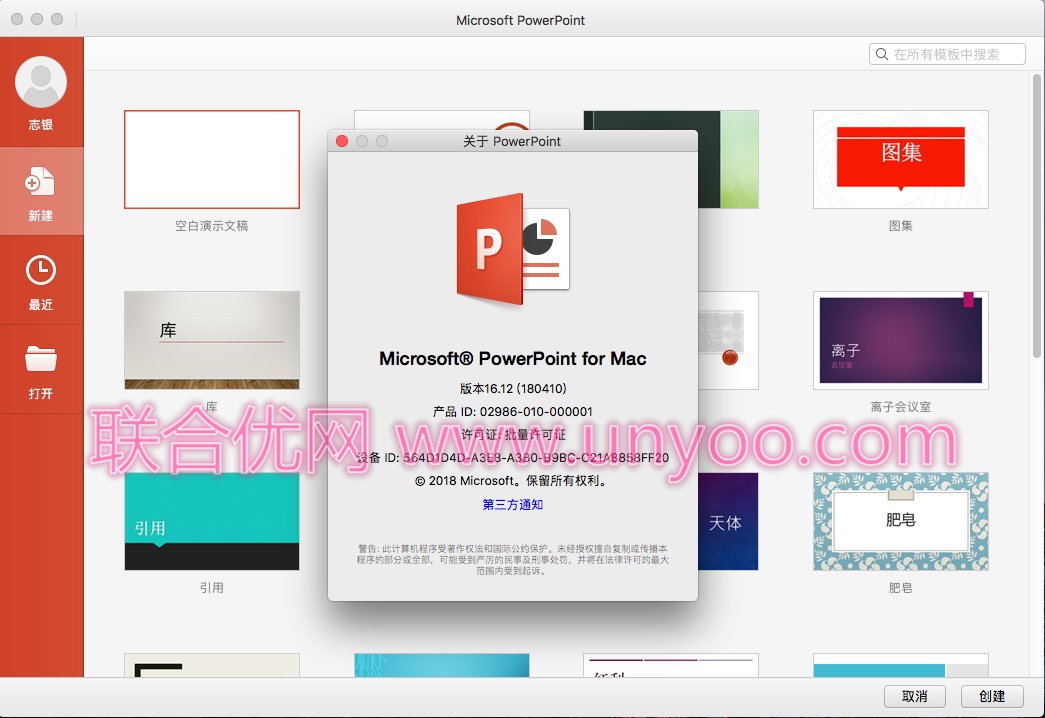Screen dimensions: 1045x718
Task: Select the bottom-row purple-lined white template
Action: [671, 665]
